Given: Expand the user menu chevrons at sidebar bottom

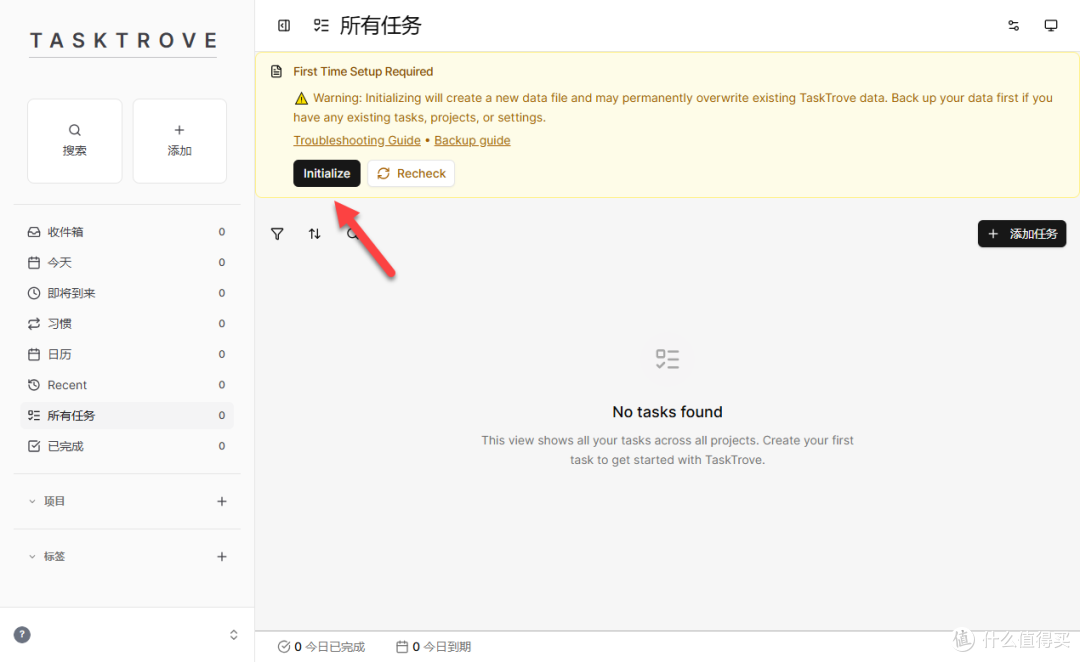Looking at the screenshot, I should (x=233, y=634).
